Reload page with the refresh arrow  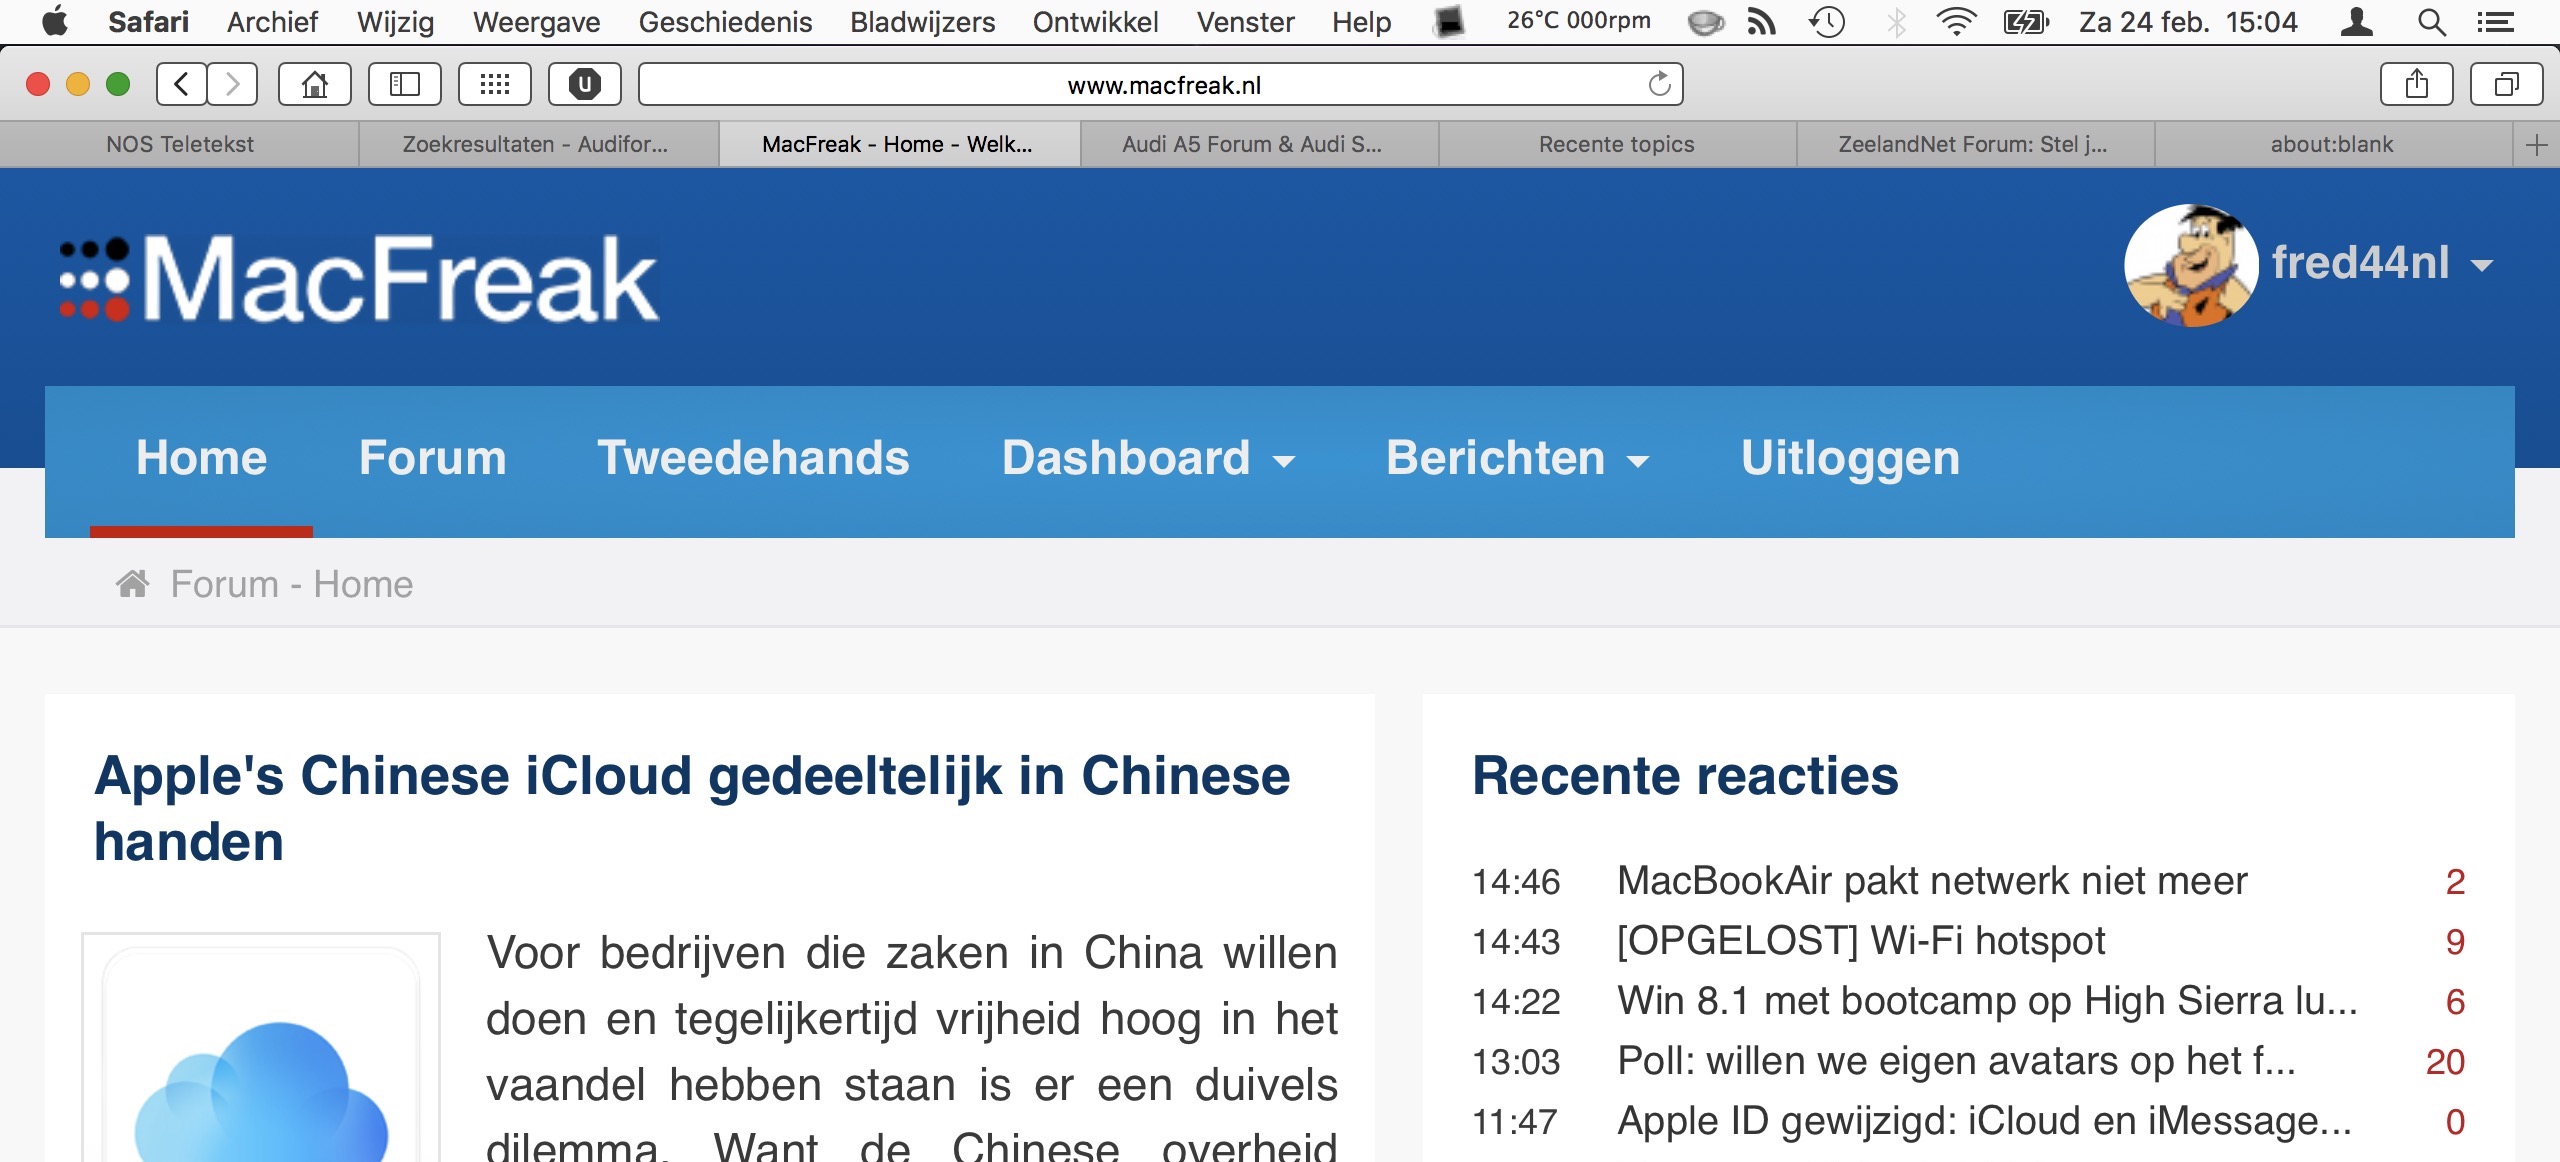[x=1659, y=84]
